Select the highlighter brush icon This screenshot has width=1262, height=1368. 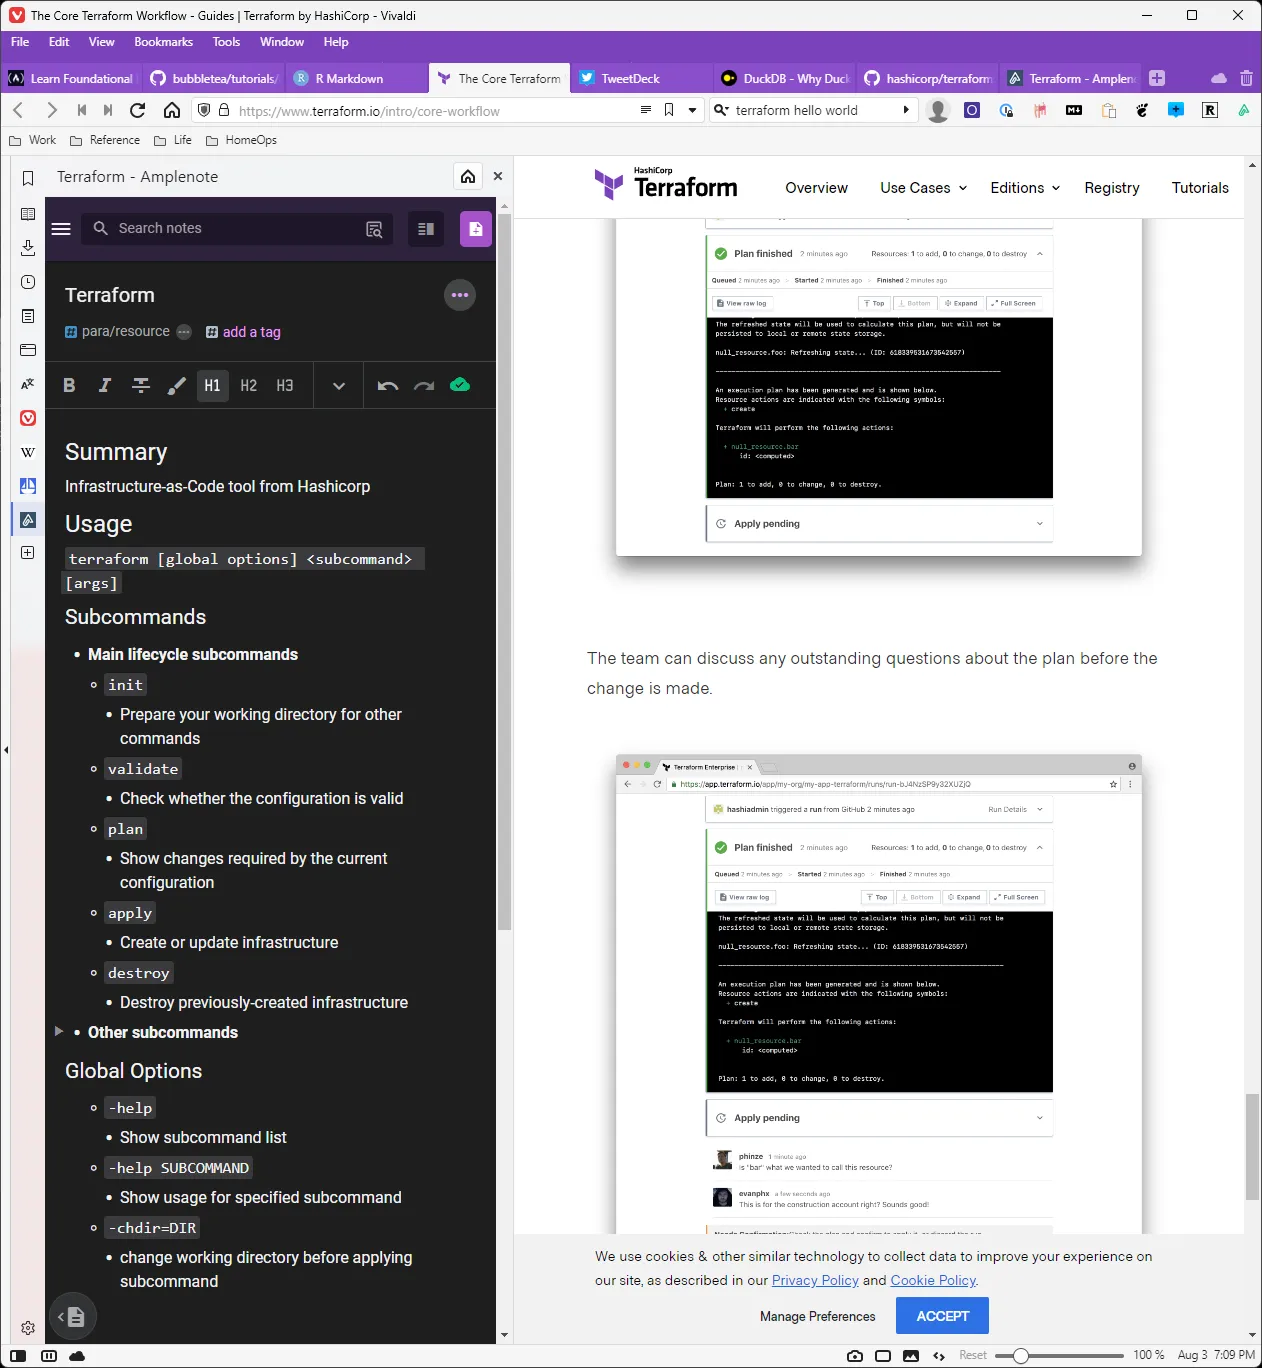click(x=177, y=385)
